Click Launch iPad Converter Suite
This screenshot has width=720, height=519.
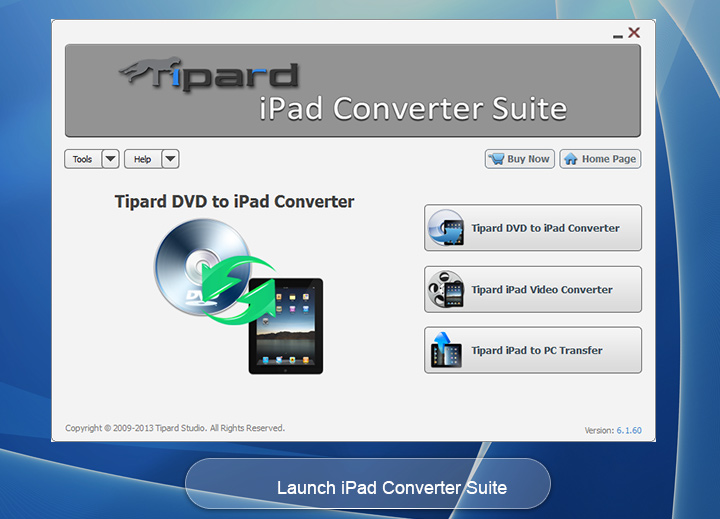pyautogui.click(x=368, y=484)
